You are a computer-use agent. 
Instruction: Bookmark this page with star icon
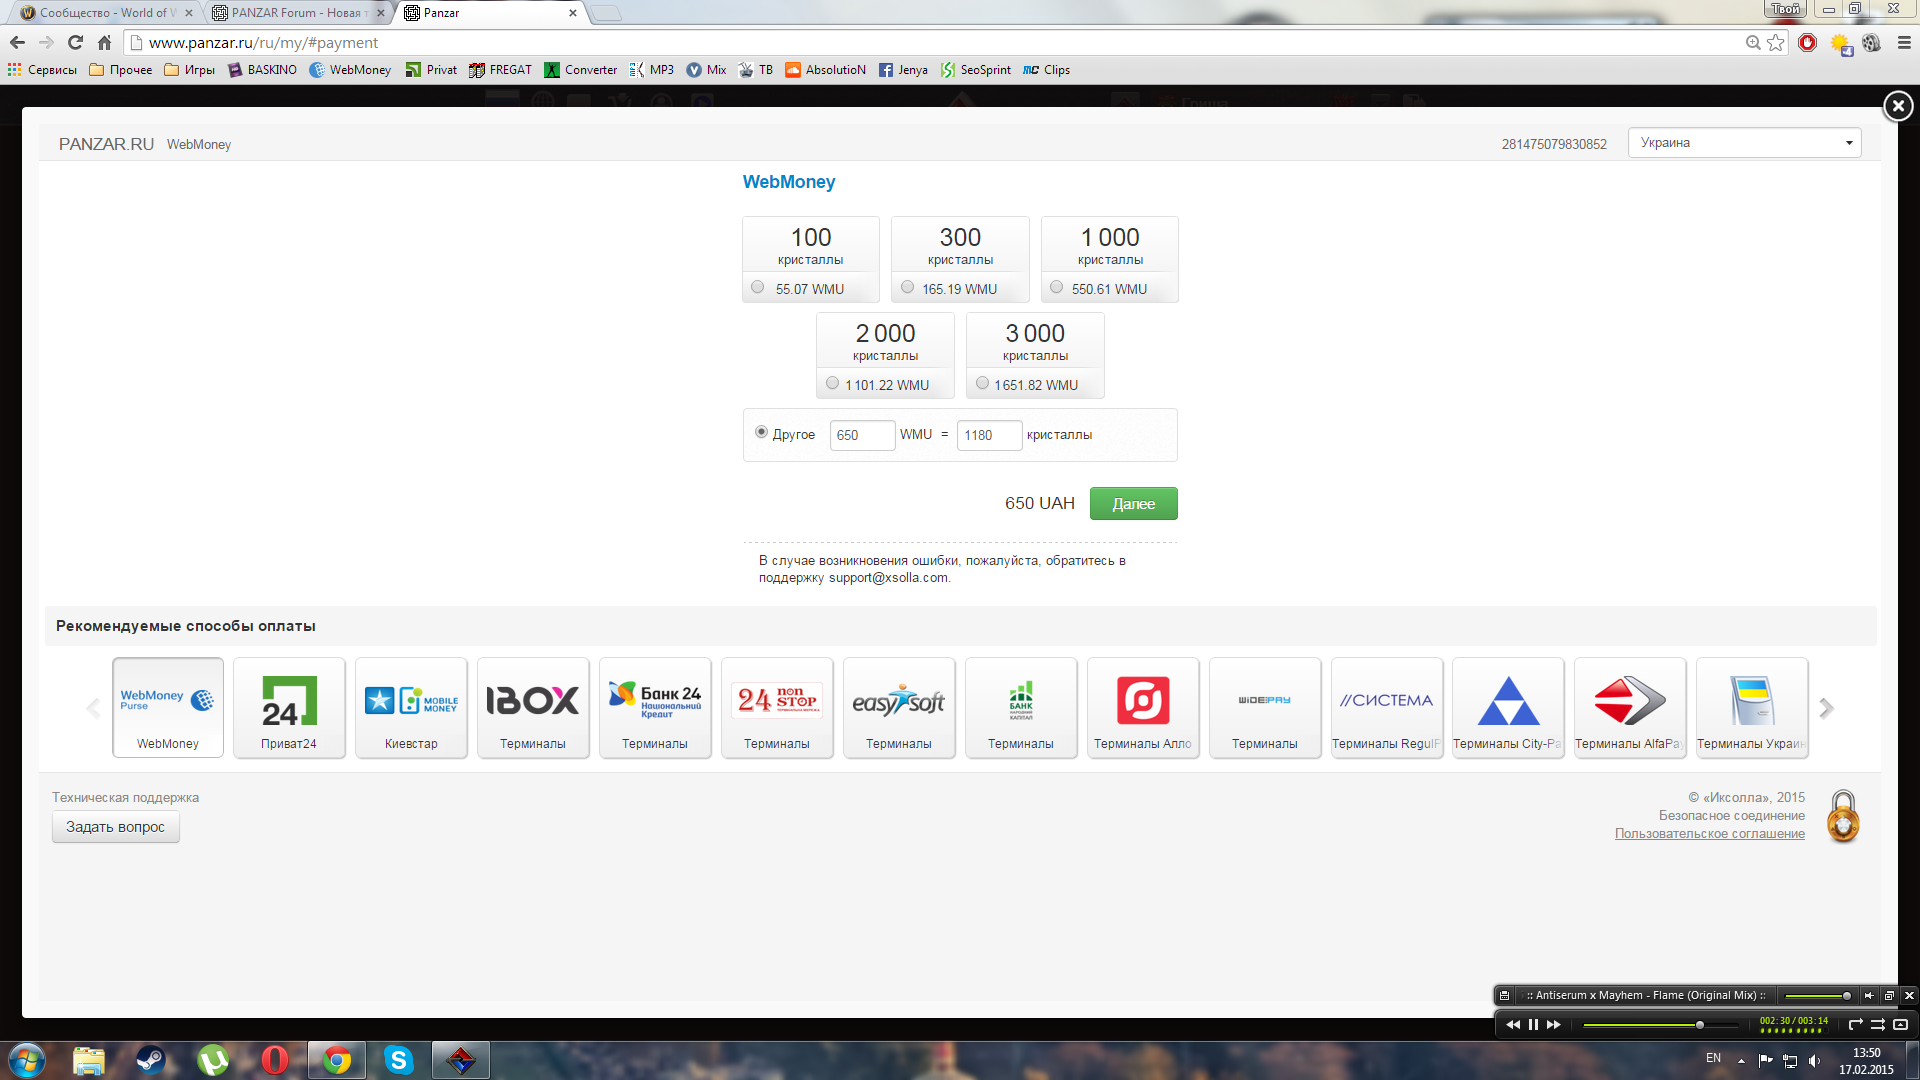pyautogui.click(x=1776, y=42)
